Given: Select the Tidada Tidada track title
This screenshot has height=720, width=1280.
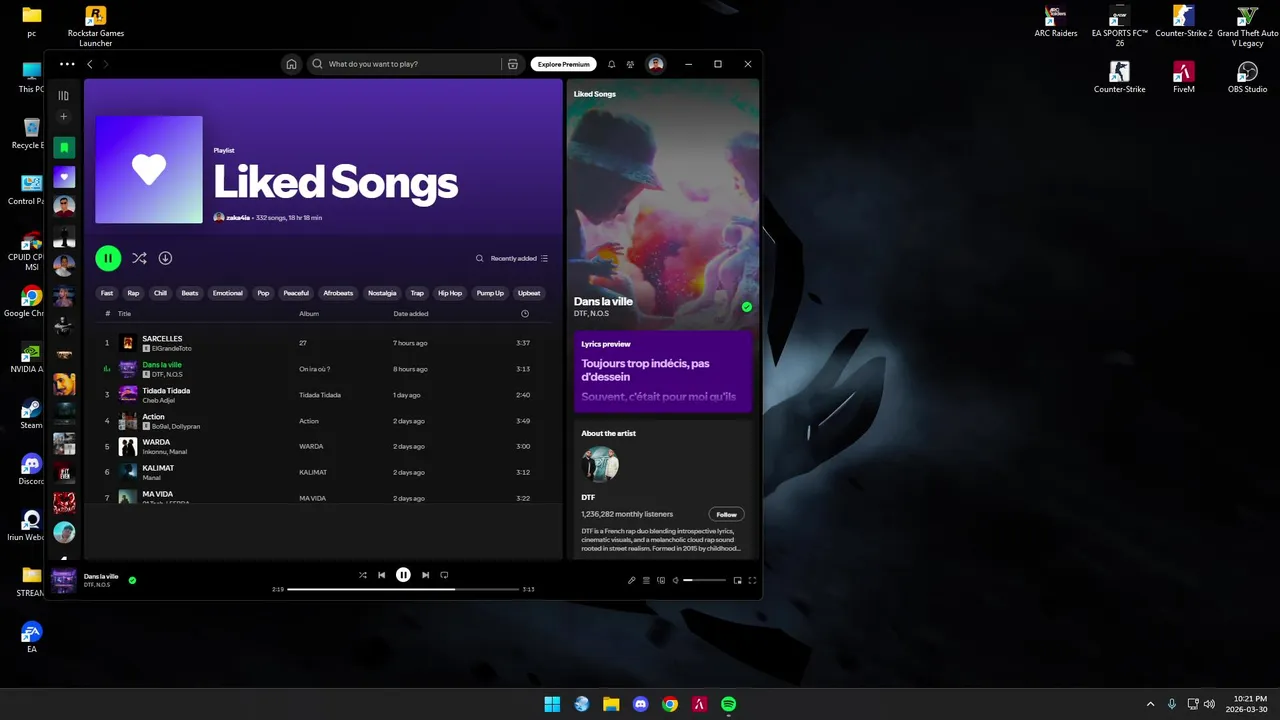Looking at the screenshot, I should pyautogui.click(x=166, y=390).
